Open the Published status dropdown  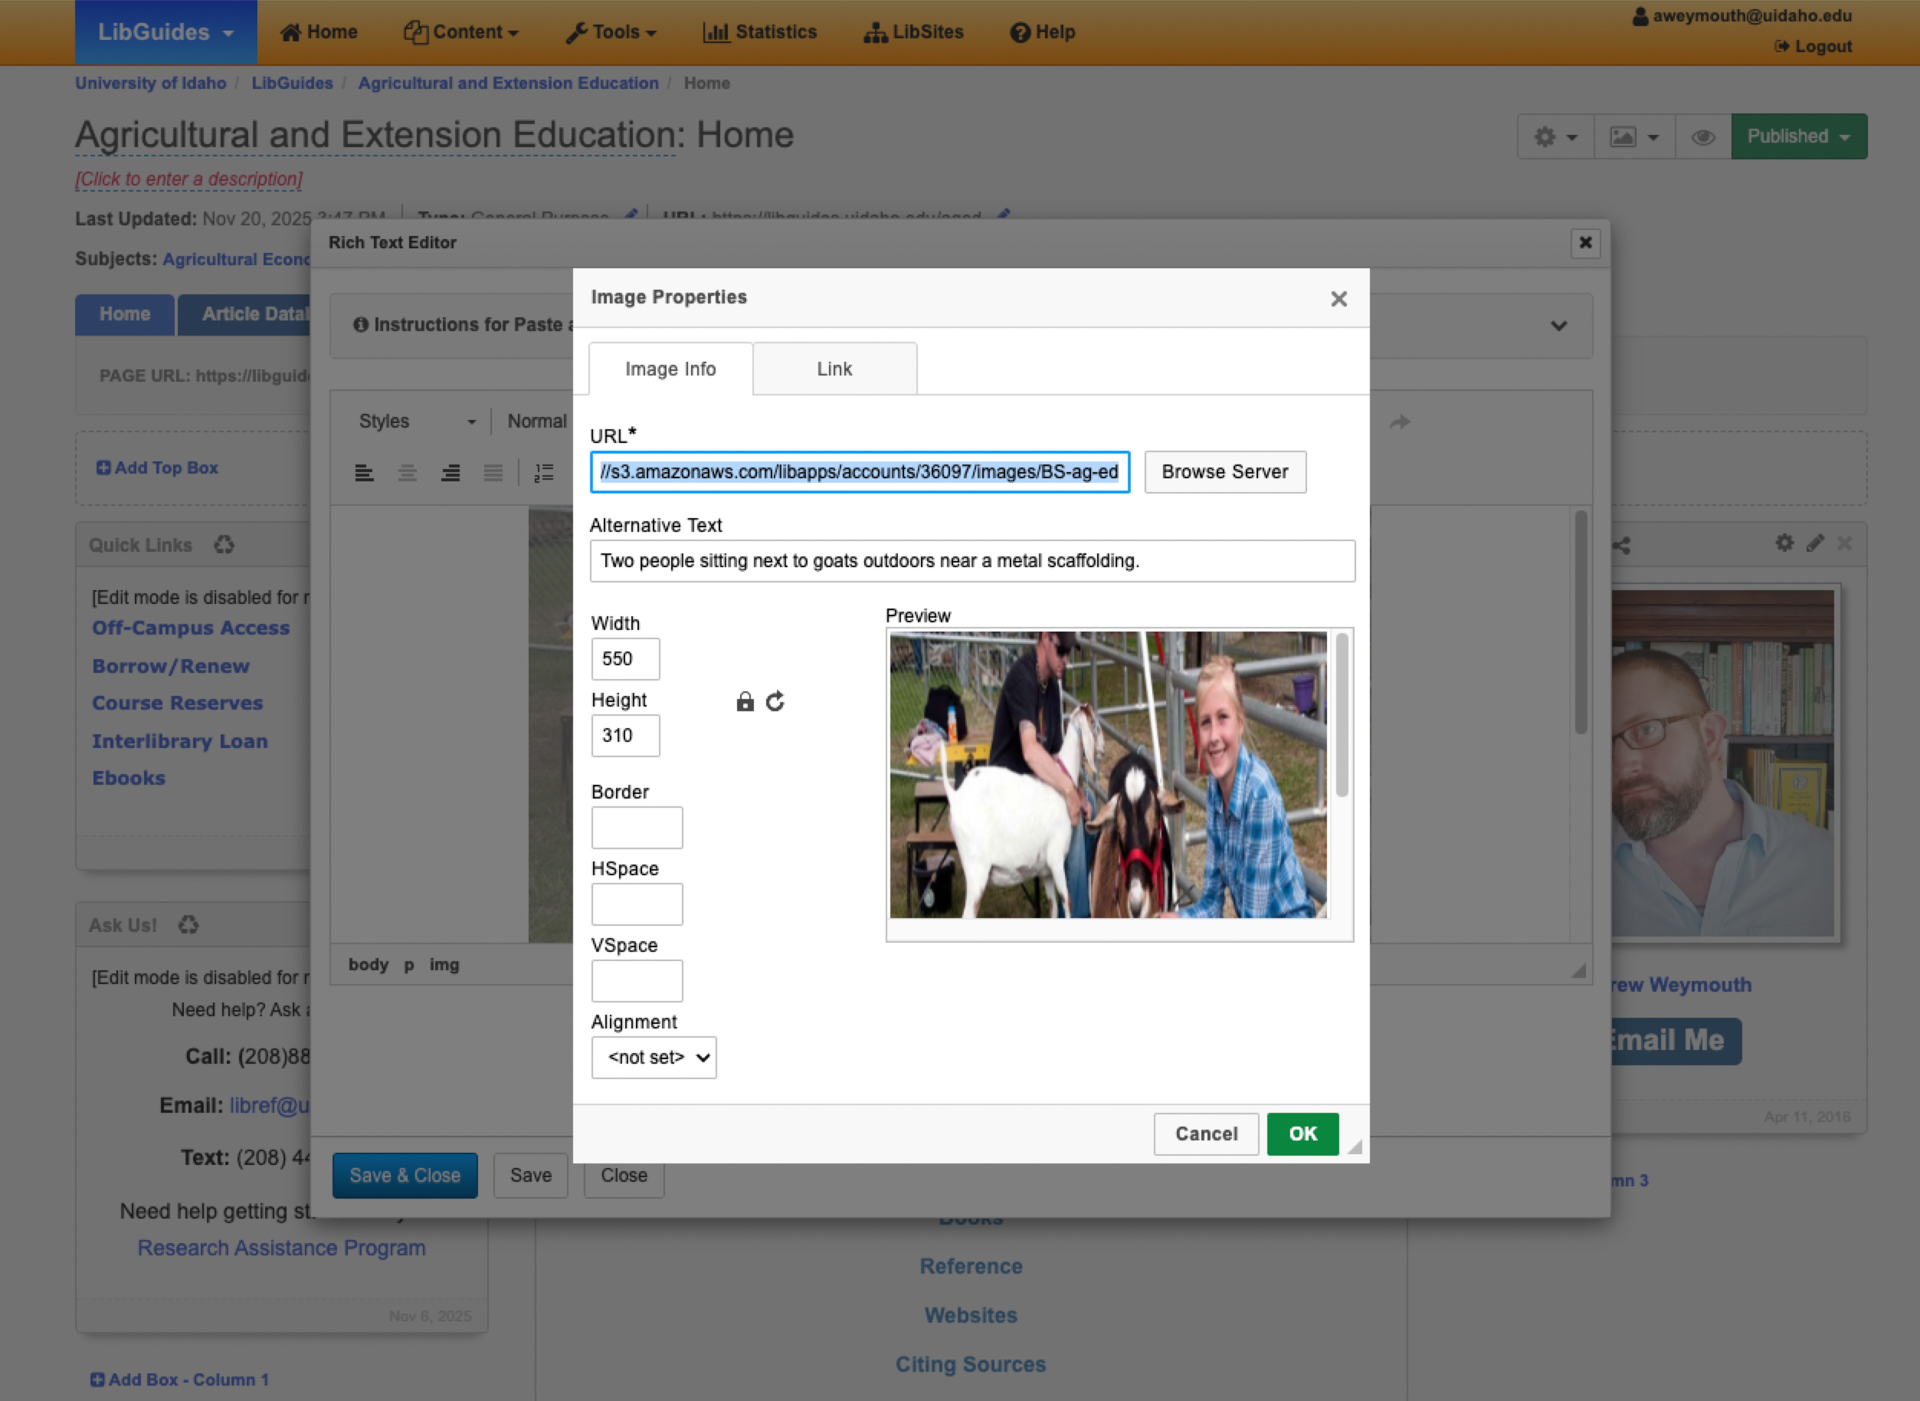[1798, 137]
